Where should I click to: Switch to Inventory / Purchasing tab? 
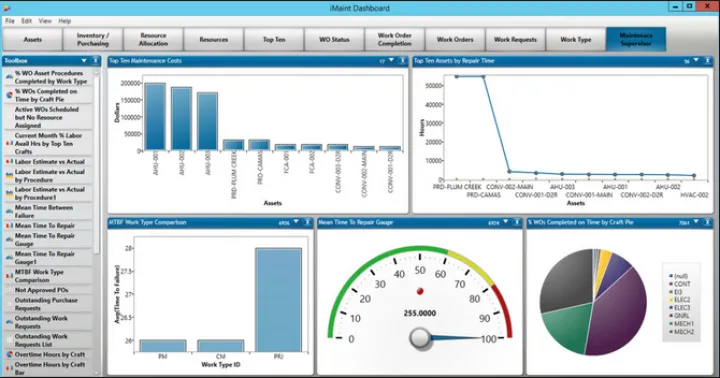click(93, 39)
